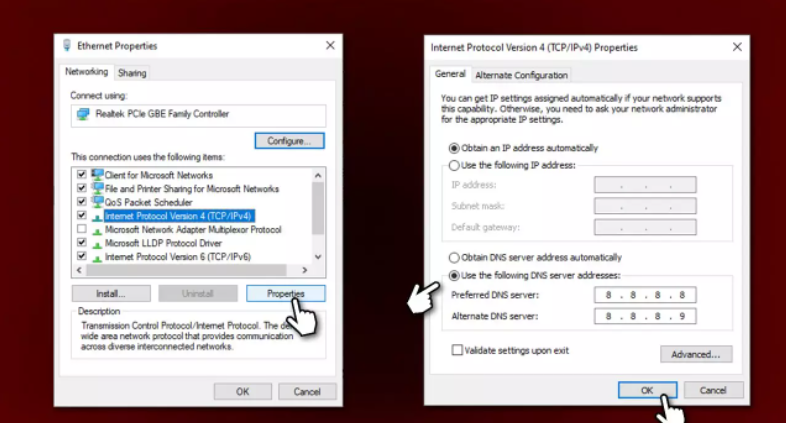Image resolution: width=786 pixels, height=423 pixels.
Task: Click the Configure... button
Action: (289, 141)
